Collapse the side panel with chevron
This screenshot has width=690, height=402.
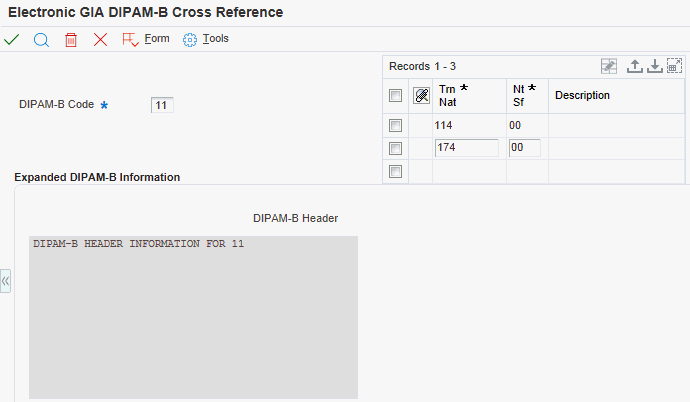pos(5,281)
